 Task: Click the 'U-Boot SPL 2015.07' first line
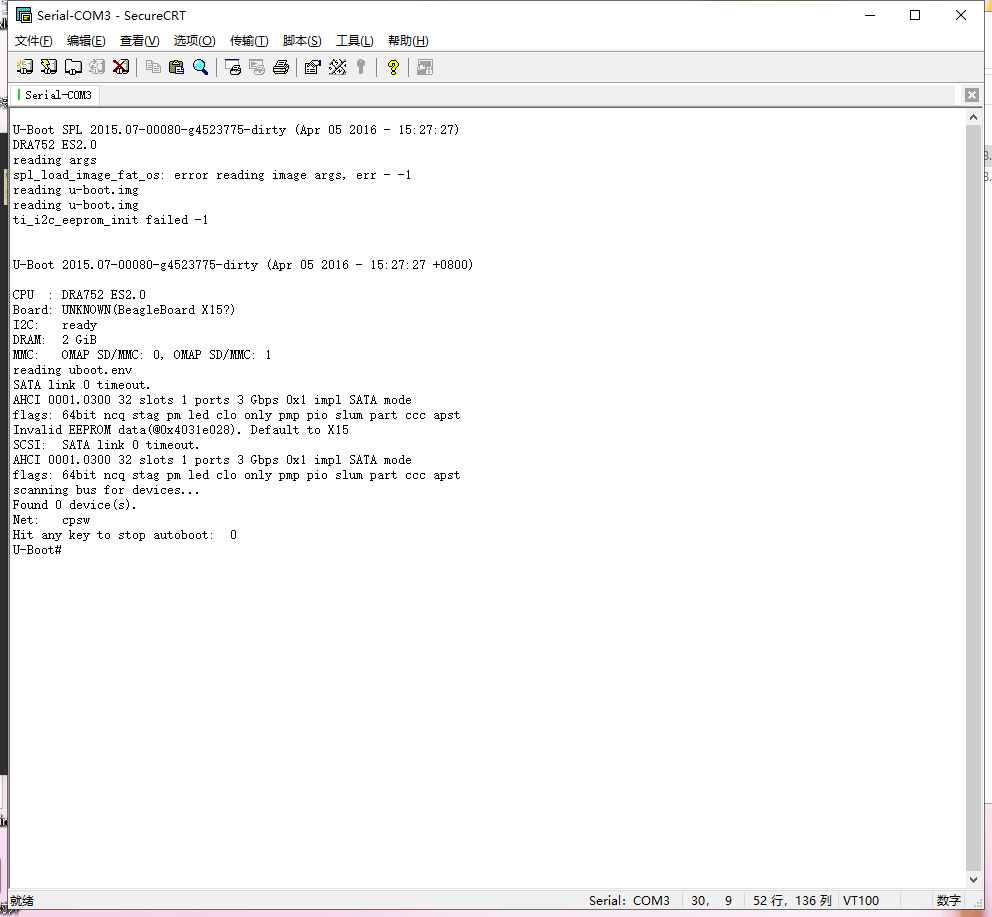pyautogui.click(x=236, y=130)
